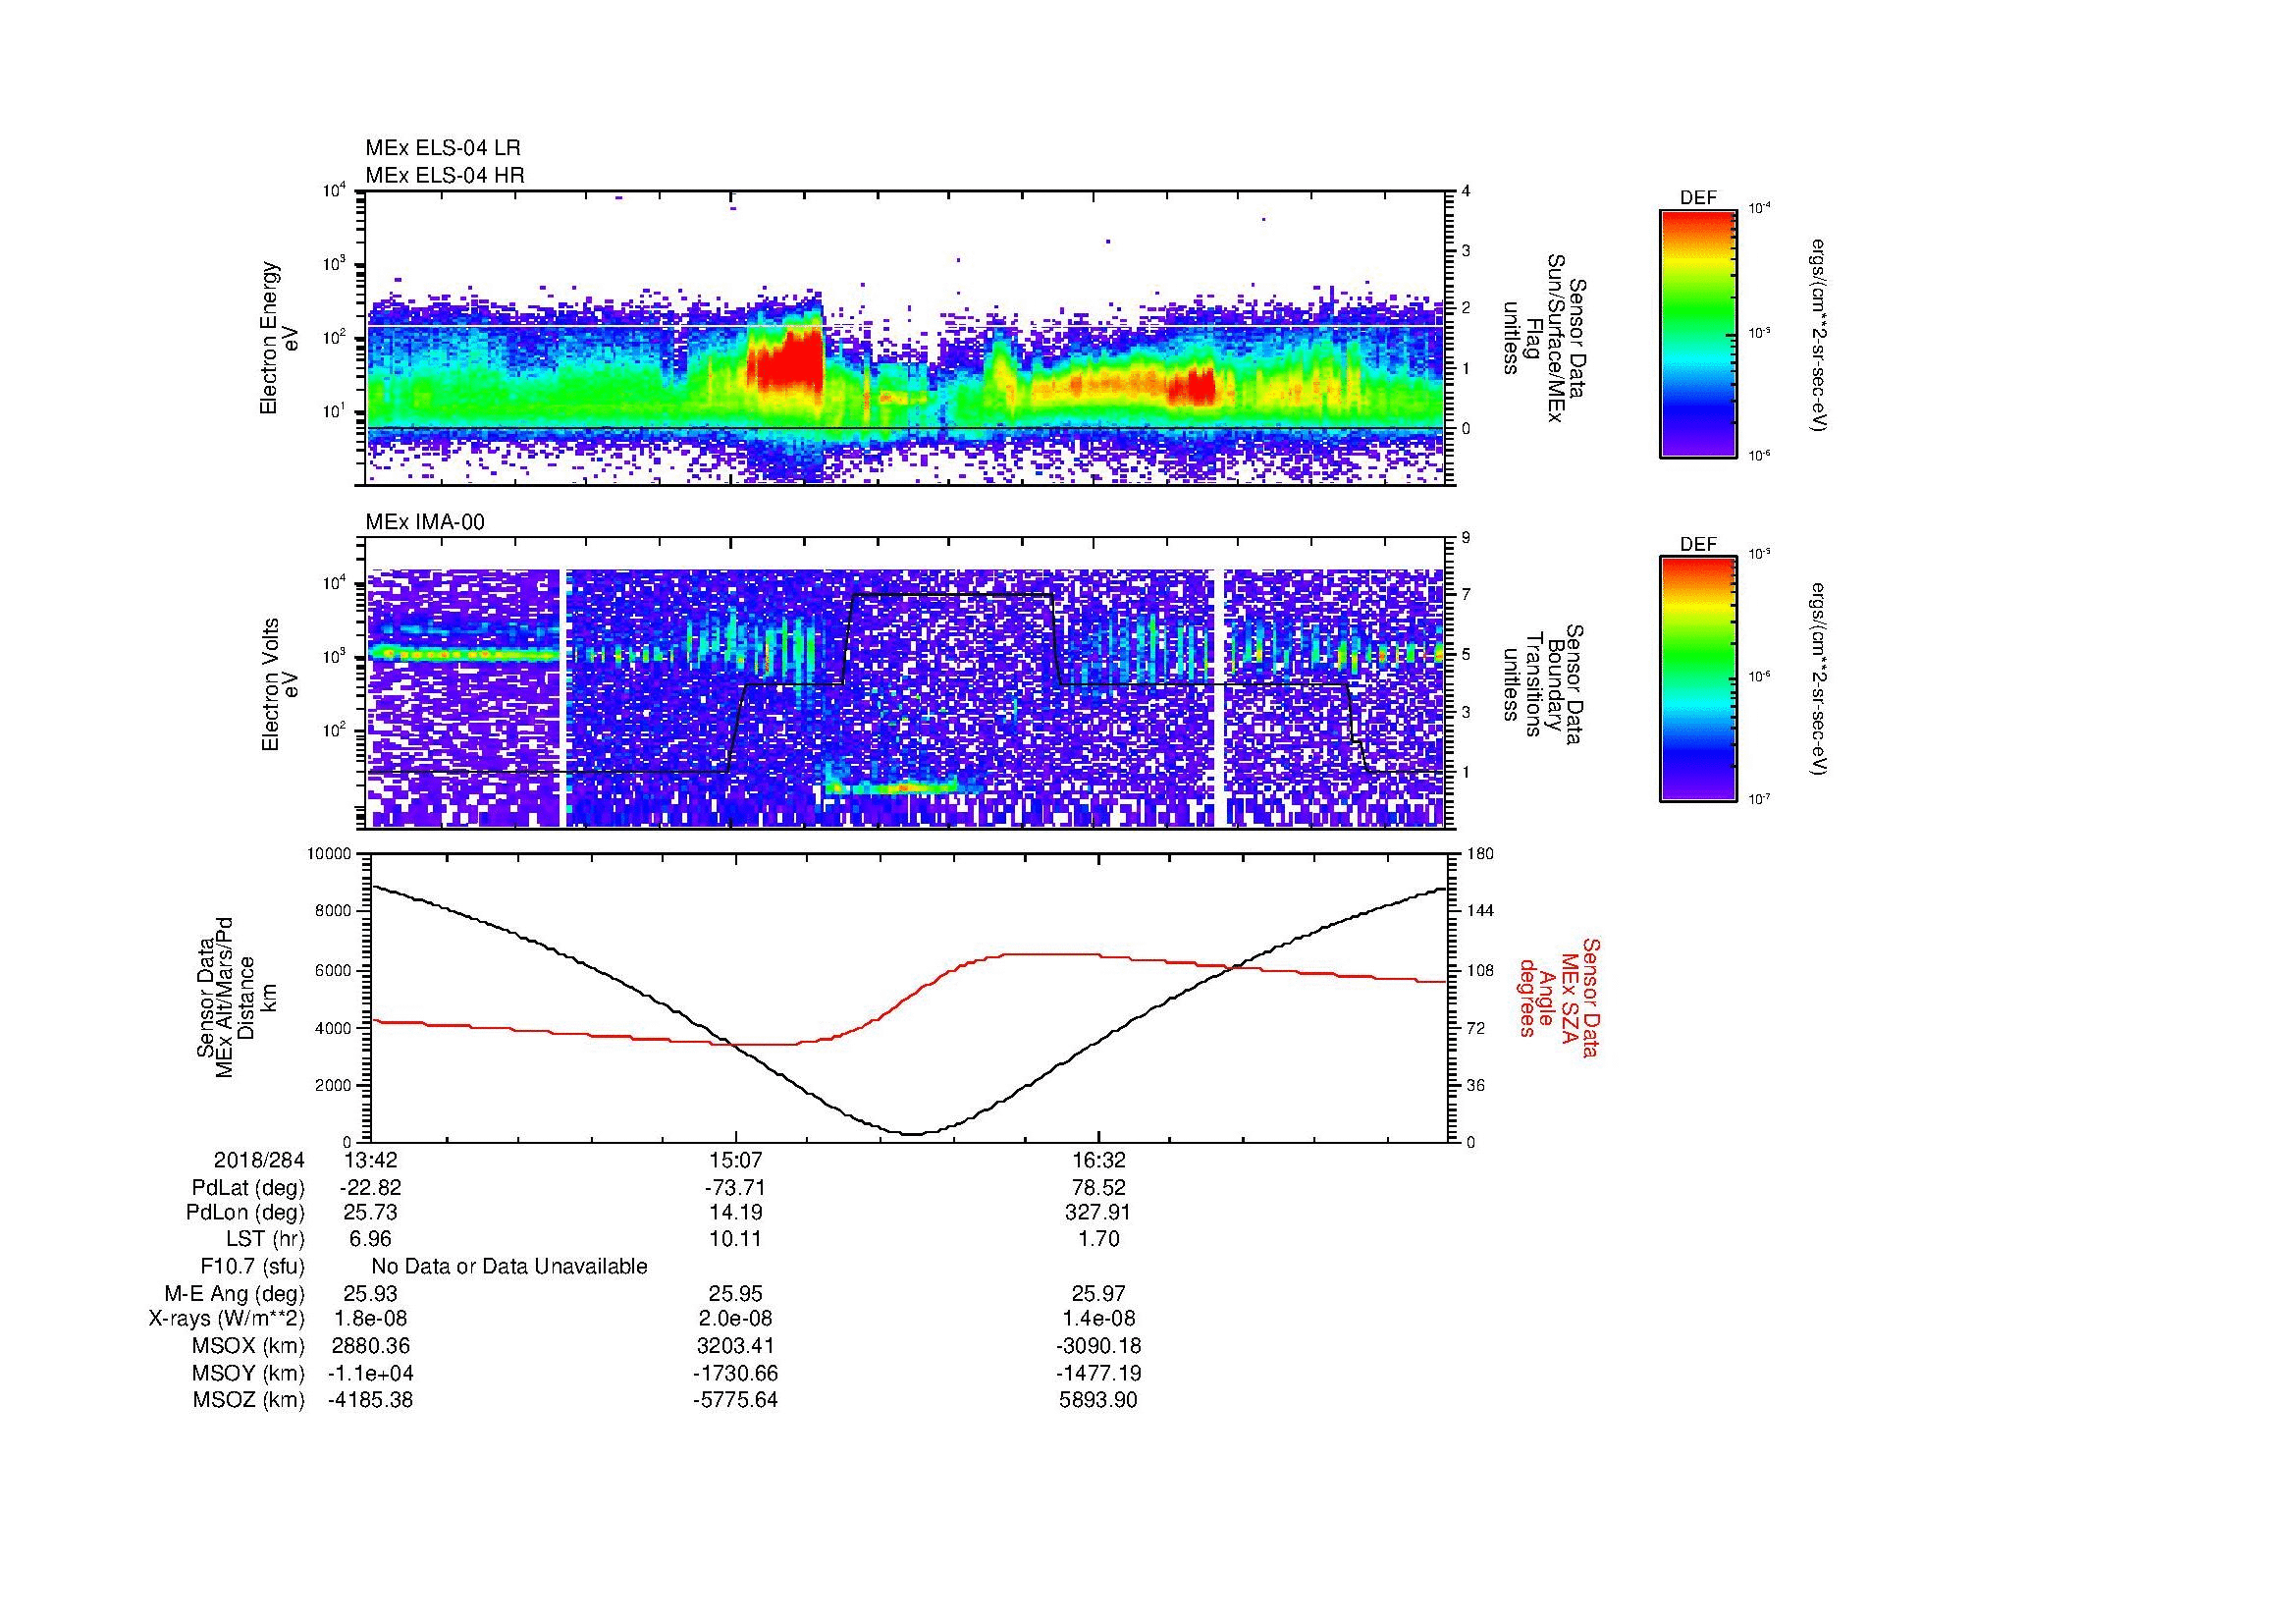Click the MSOX value 3203.41

coord(735,1347)
